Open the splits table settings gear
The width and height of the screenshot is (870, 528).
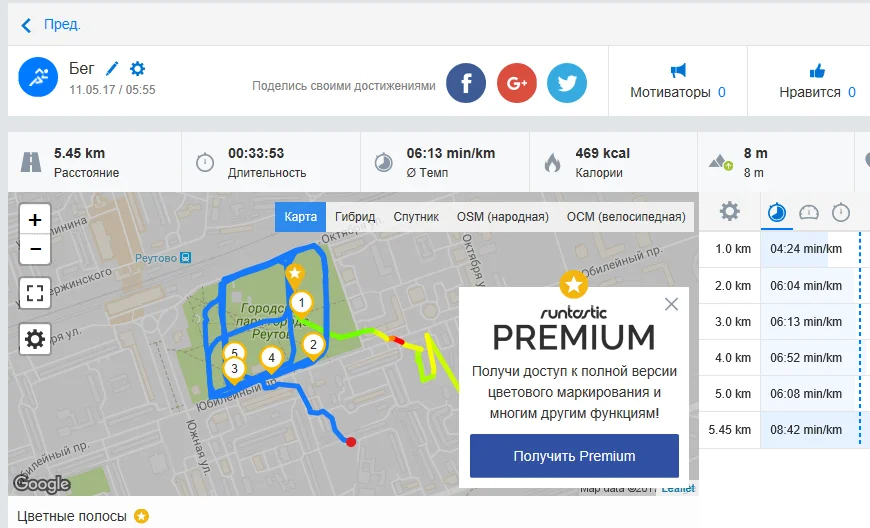click(x=730, y=211)
